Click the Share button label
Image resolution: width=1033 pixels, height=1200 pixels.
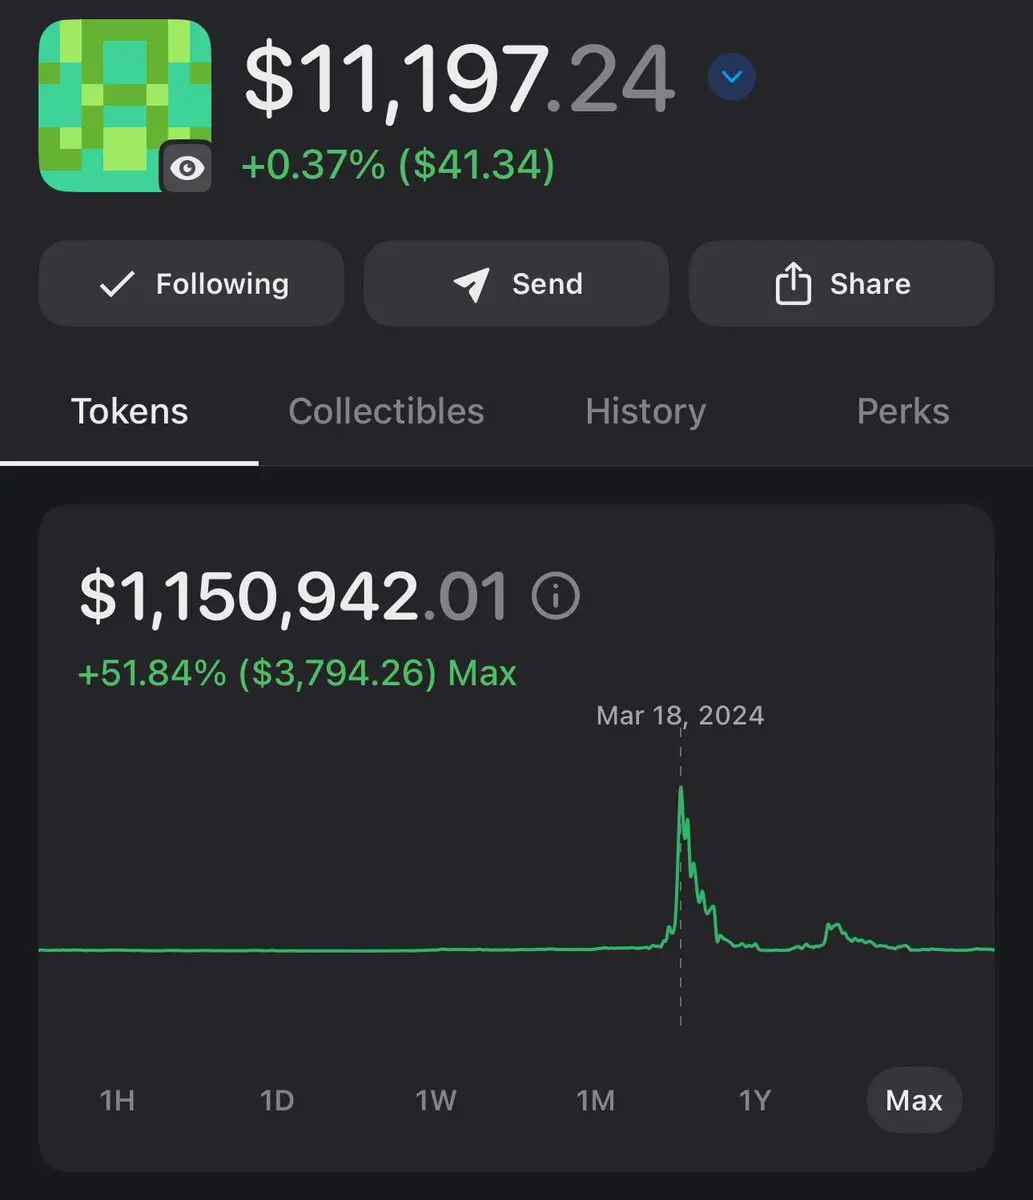pyautogui.click(x=870, y=284)
